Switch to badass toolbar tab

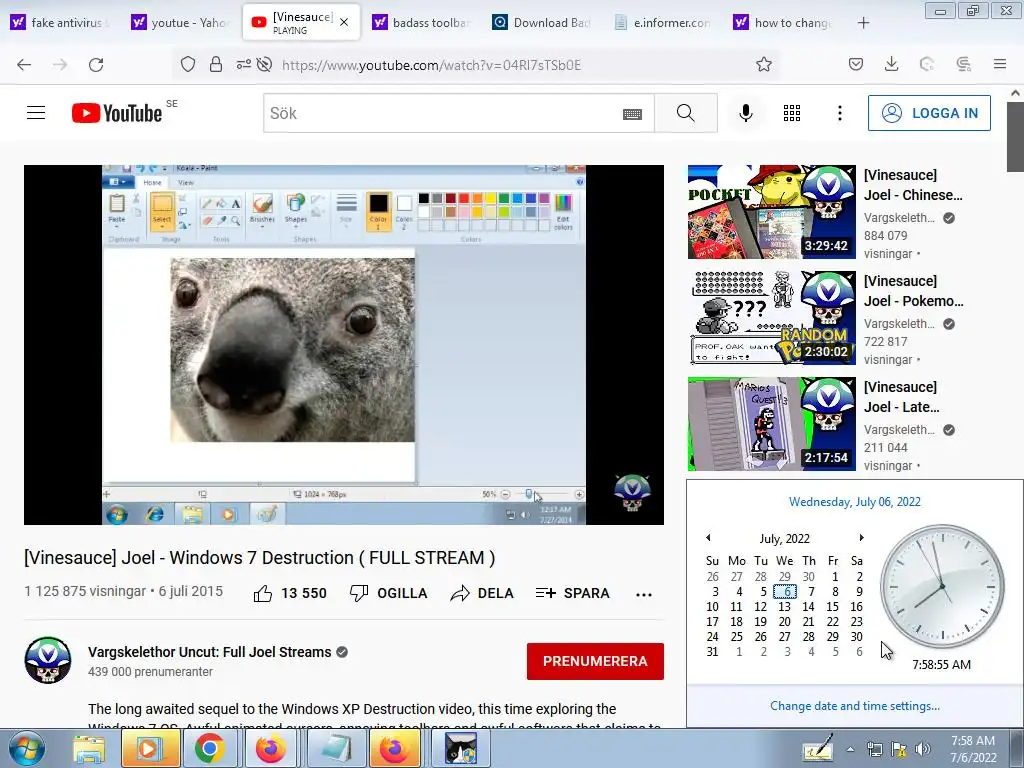[x=423, y=23]
